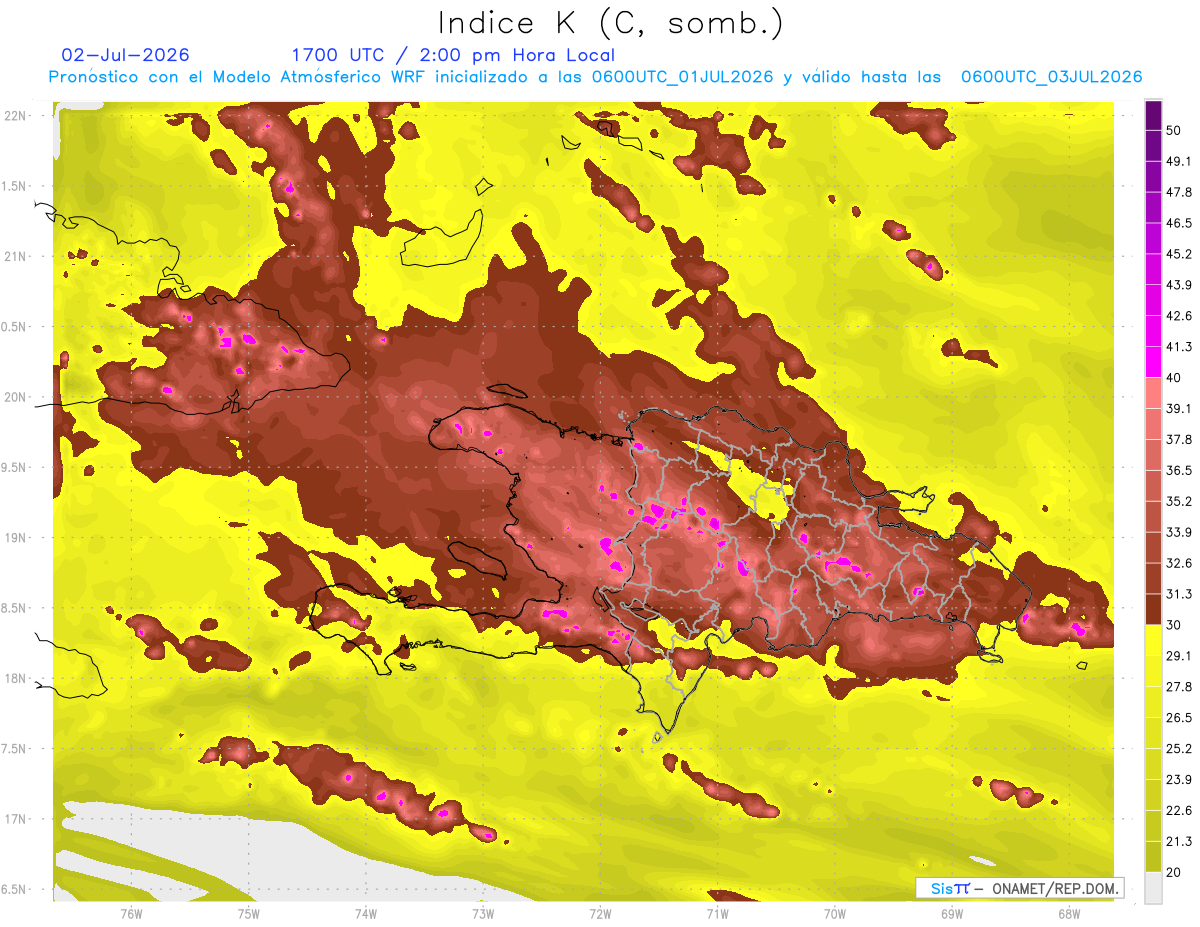Click the '17N' latitude label
The width and height of the screenshot is (1200, 927).
(x=16, y=819)
